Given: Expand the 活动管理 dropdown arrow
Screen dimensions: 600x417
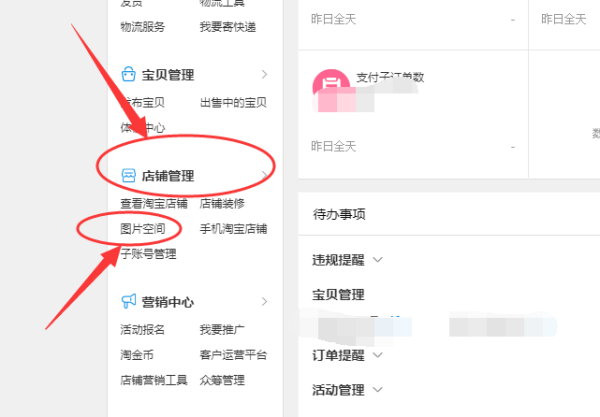Looking at the screenshot, I should pyautogui.click(x=378, y=390).
